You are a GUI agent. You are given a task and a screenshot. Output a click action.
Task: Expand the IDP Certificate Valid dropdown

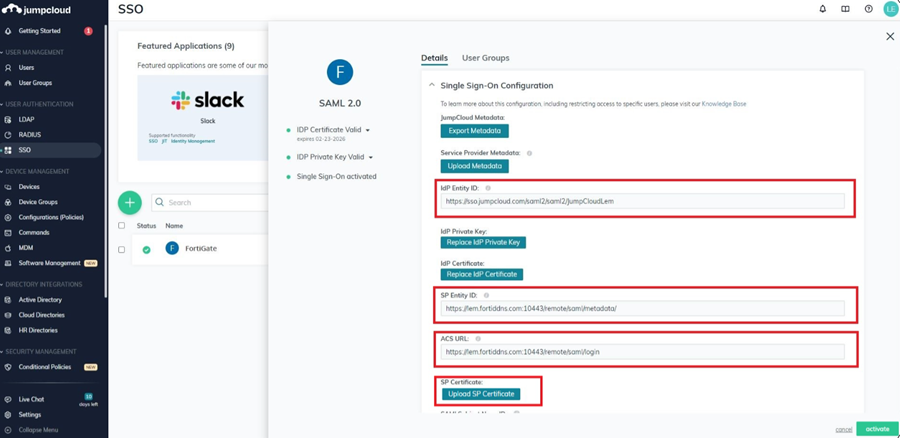(368, 130)
